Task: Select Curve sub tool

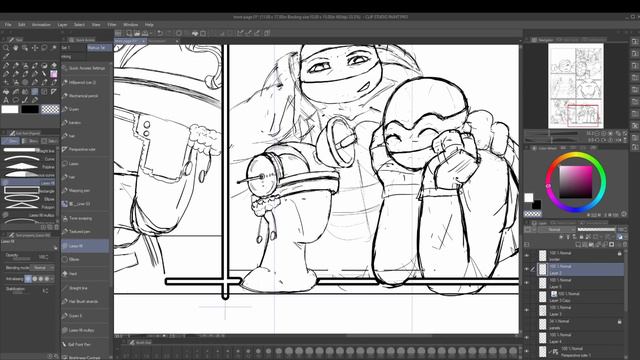Action: tap(29, 158)
